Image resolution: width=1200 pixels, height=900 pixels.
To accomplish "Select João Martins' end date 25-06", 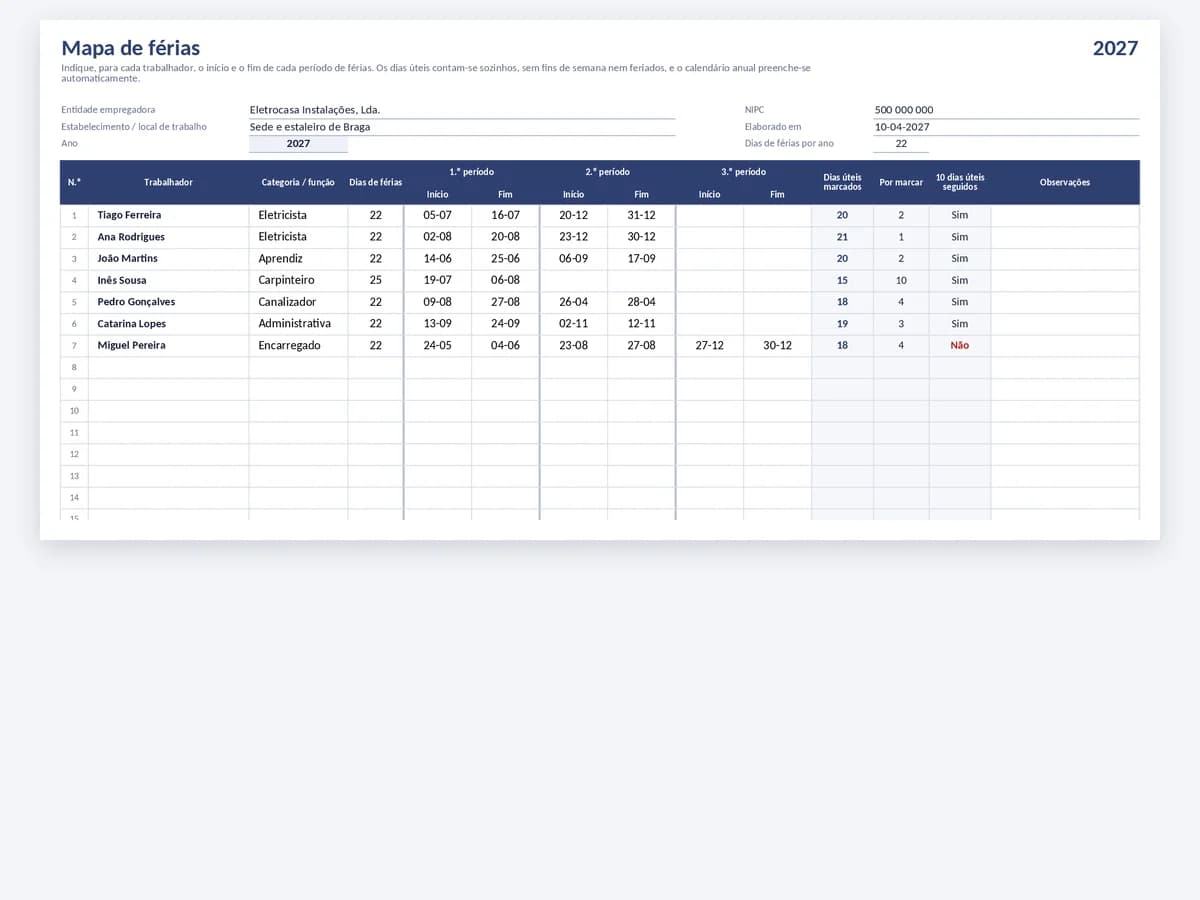I will click(x=506, y=259).
